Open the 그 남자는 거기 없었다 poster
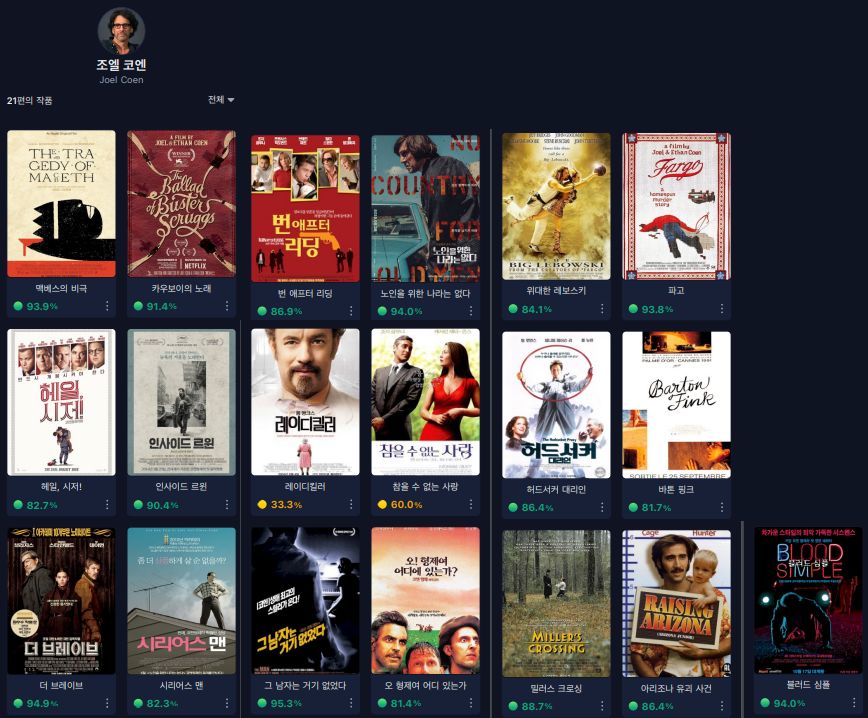Screen dimensions: 868x718 305,601
